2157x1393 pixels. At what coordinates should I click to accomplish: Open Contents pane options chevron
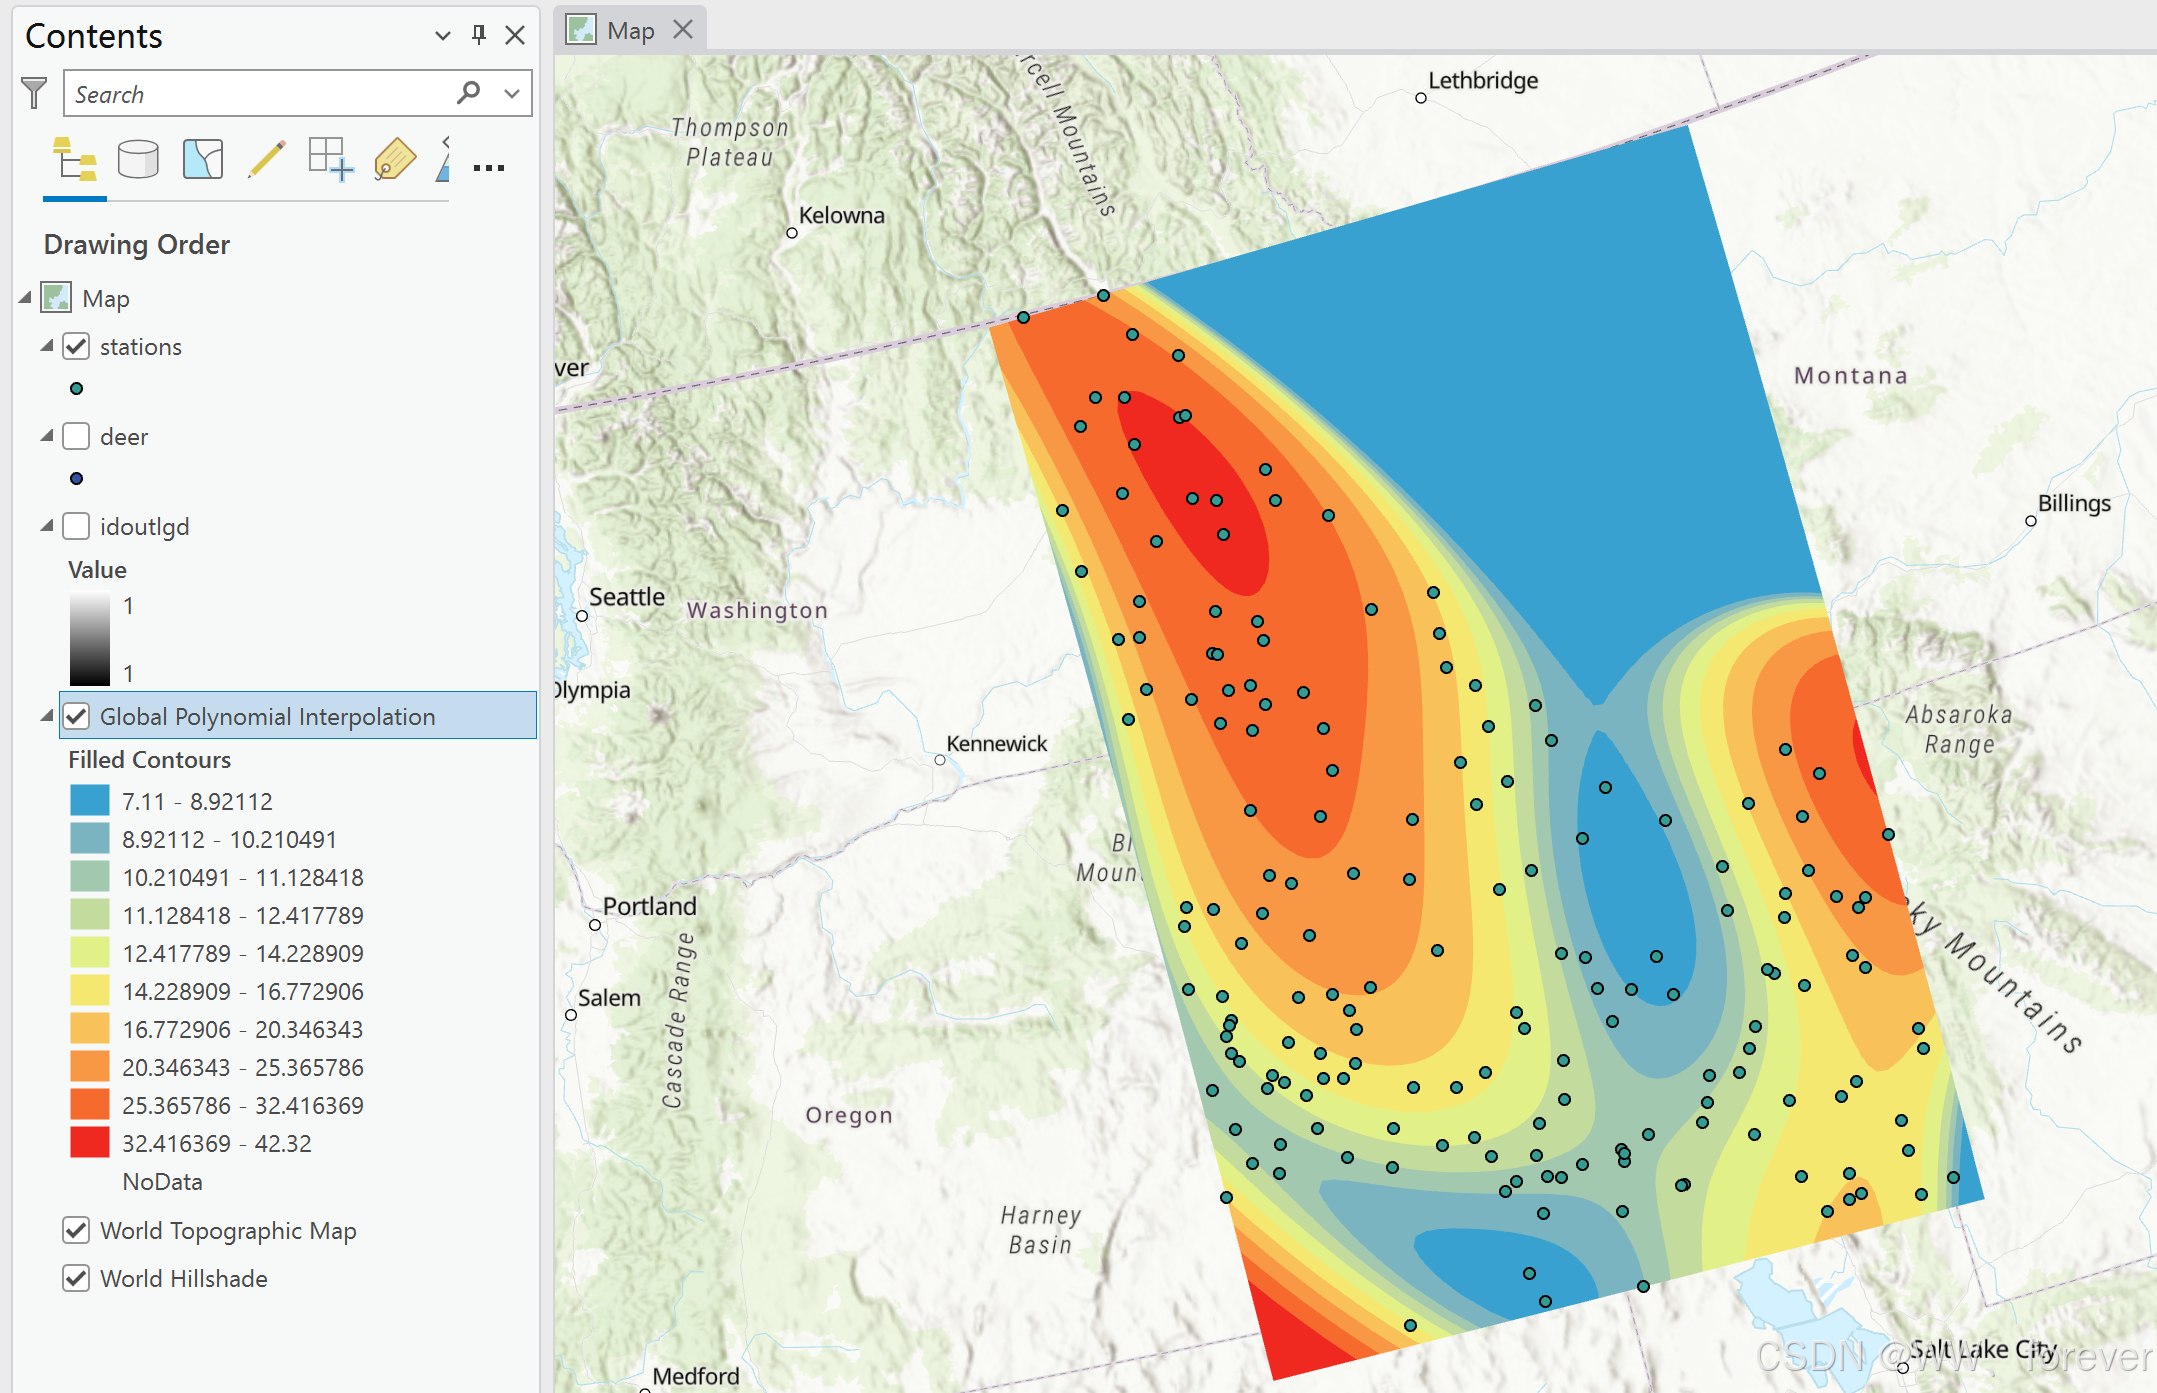click(443, 36)
